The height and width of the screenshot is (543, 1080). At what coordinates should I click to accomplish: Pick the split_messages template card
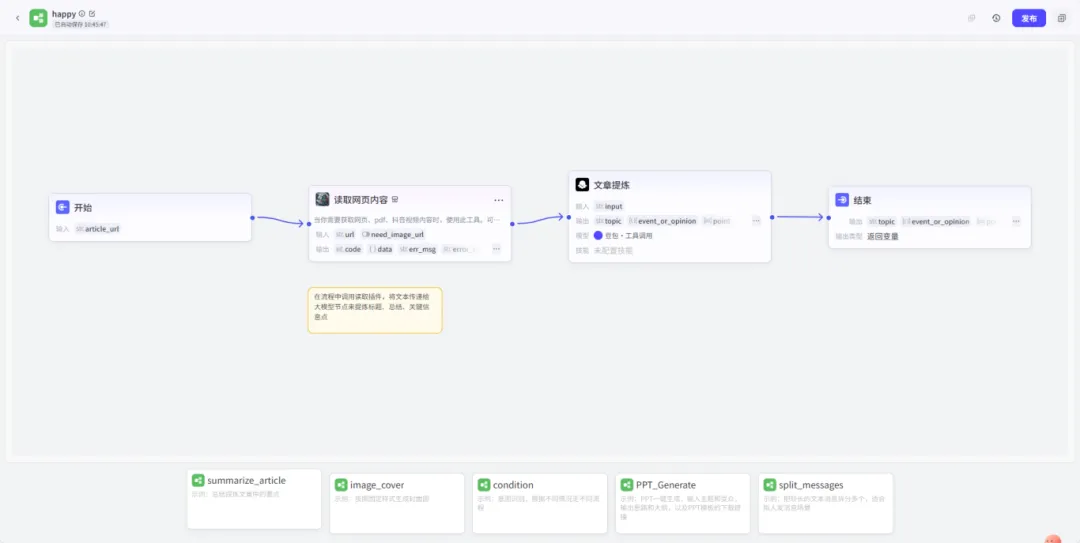(825, 502)
